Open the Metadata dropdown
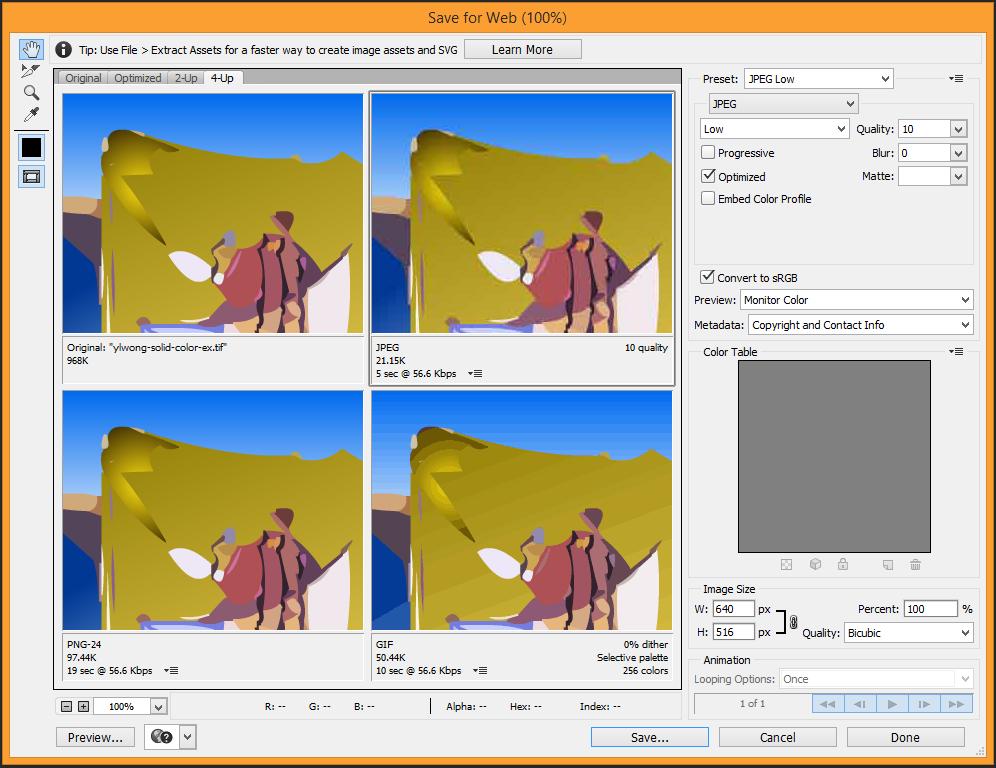The height and width of the screenshot is (768, 996). pyautogui.click(x=861, y=325)
